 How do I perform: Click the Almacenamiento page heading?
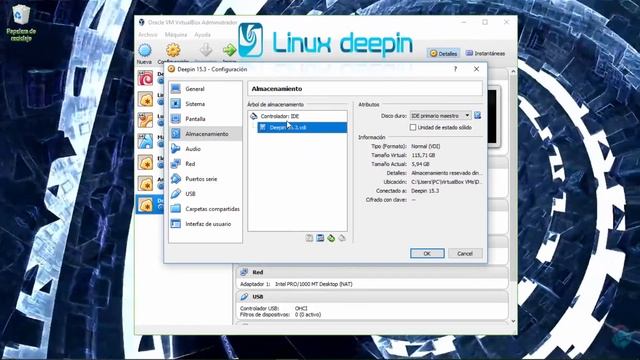(x=277, y=89)
